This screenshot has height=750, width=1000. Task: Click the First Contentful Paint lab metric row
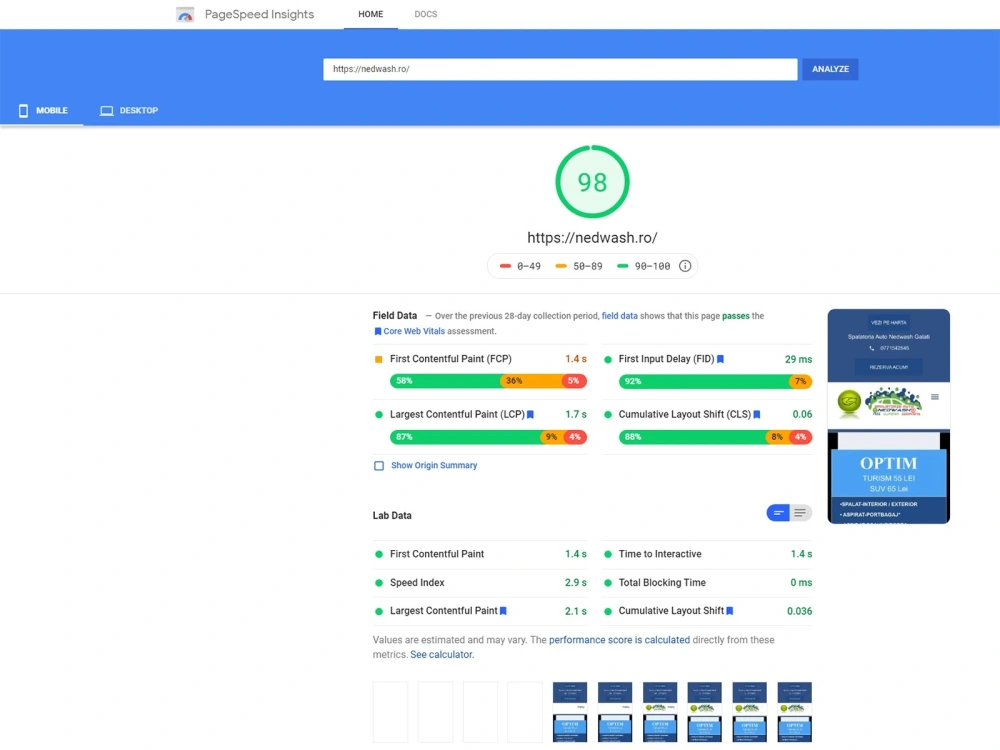pos(480,554)
